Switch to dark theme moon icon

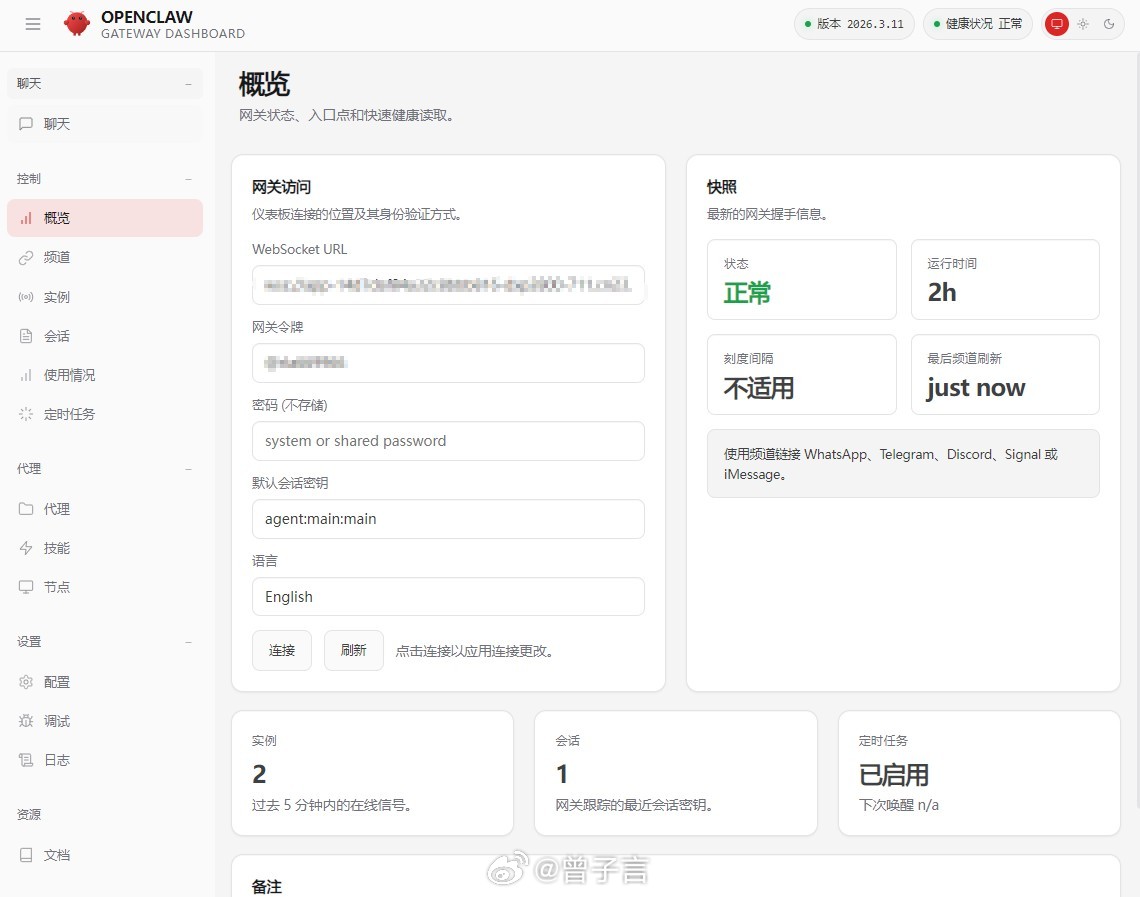coord(1109,24)
